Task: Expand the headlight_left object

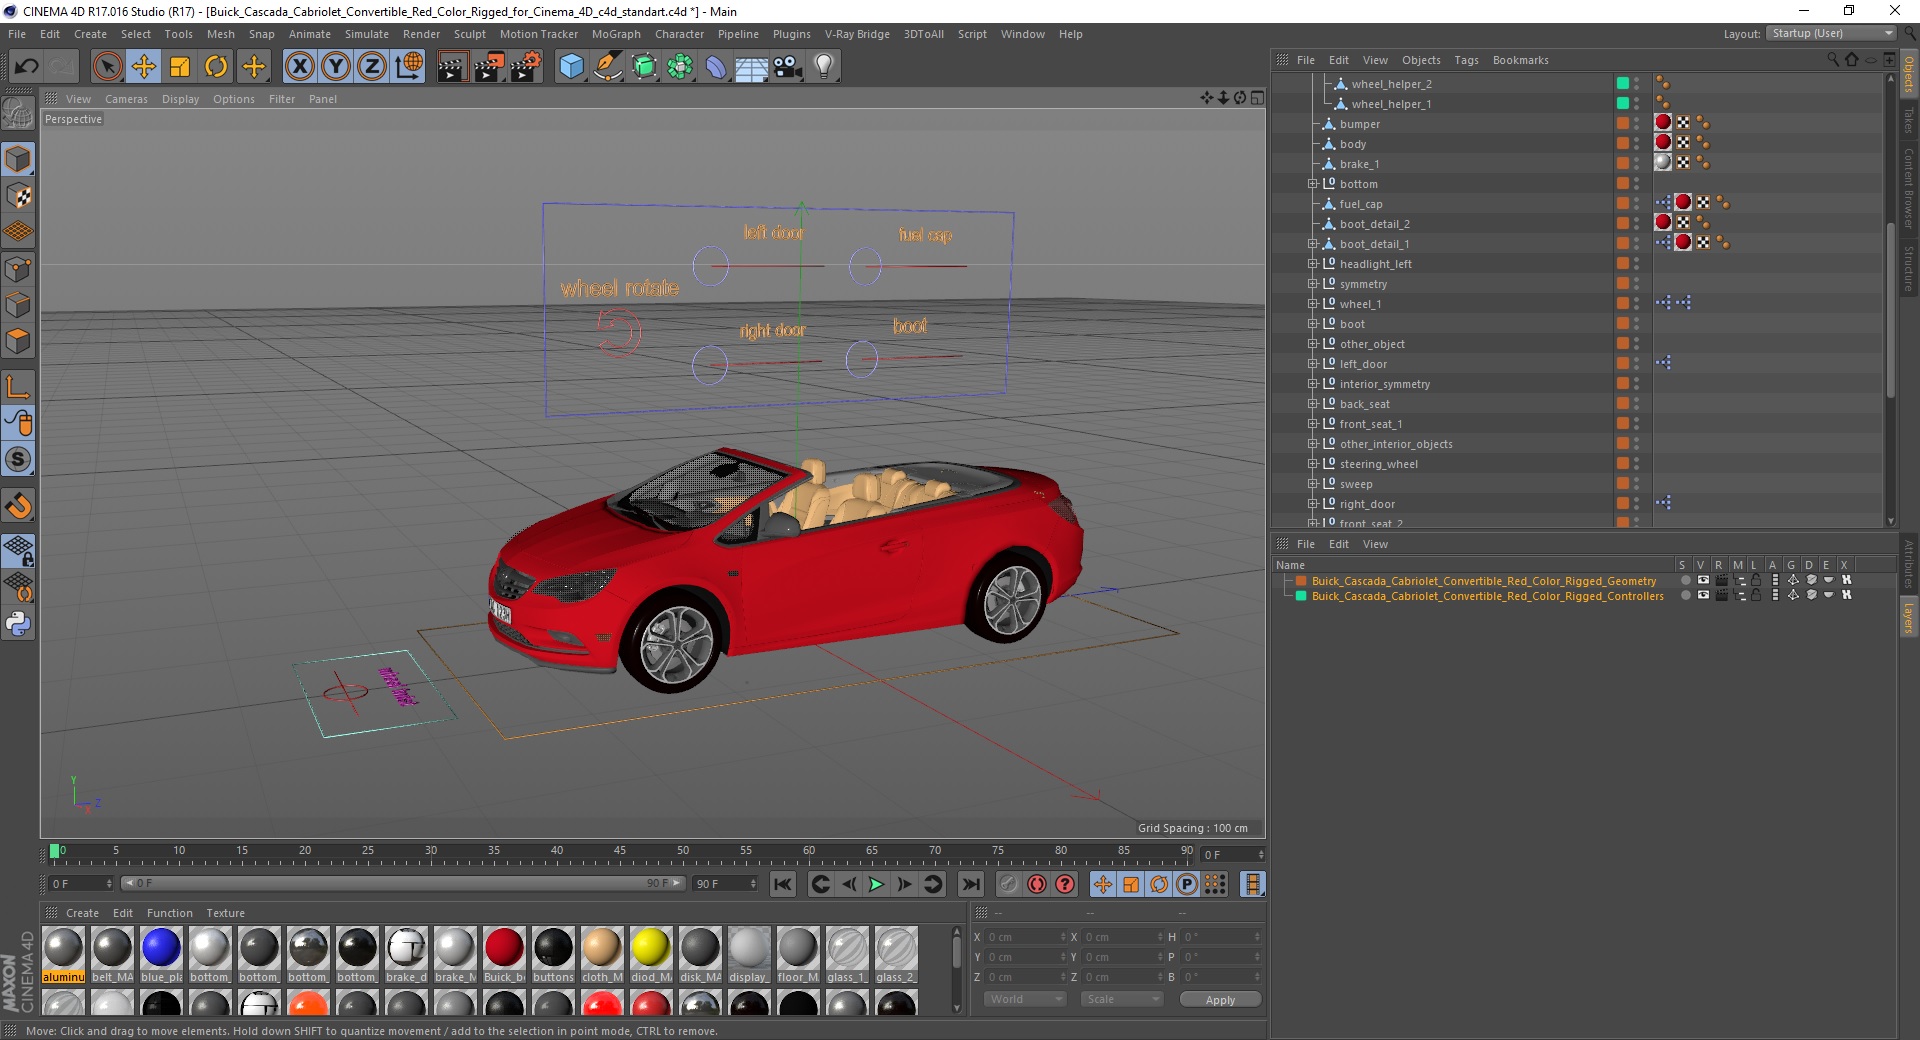Action: pyautogui.click(x=1312, y=264)
